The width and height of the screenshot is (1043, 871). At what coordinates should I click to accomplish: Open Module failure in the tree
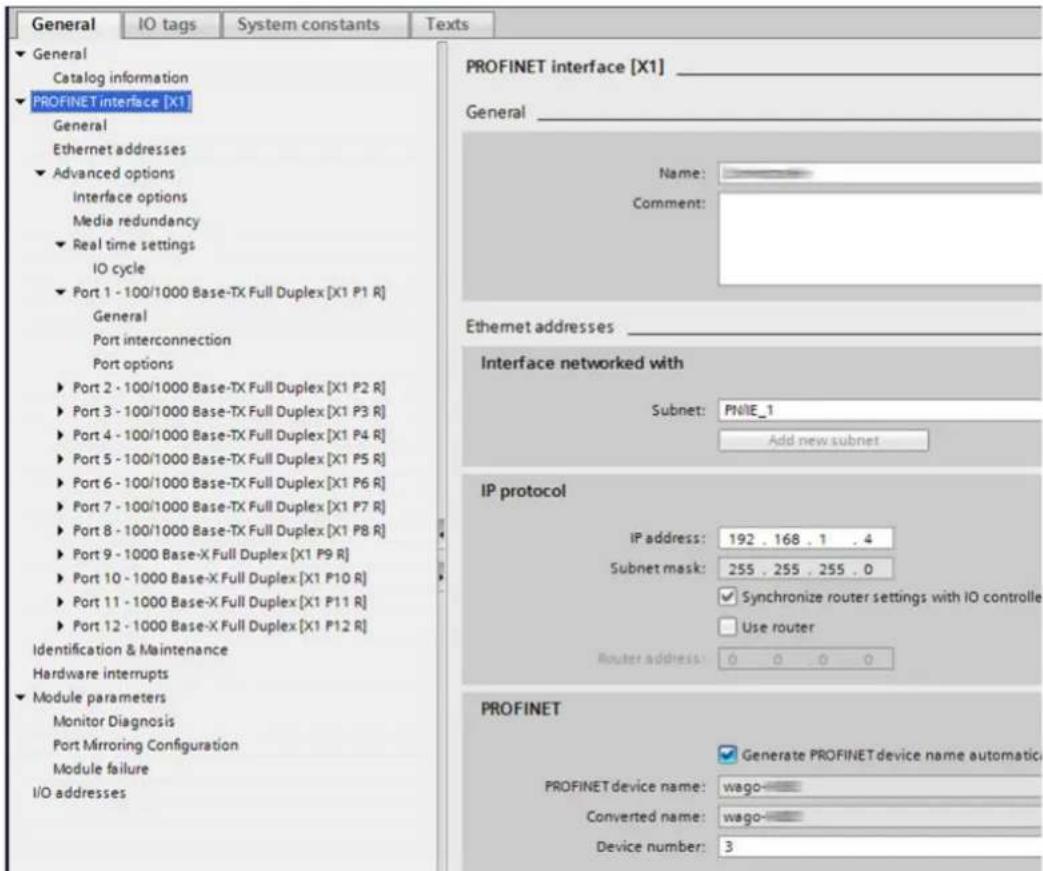click(x=101, y=769)
